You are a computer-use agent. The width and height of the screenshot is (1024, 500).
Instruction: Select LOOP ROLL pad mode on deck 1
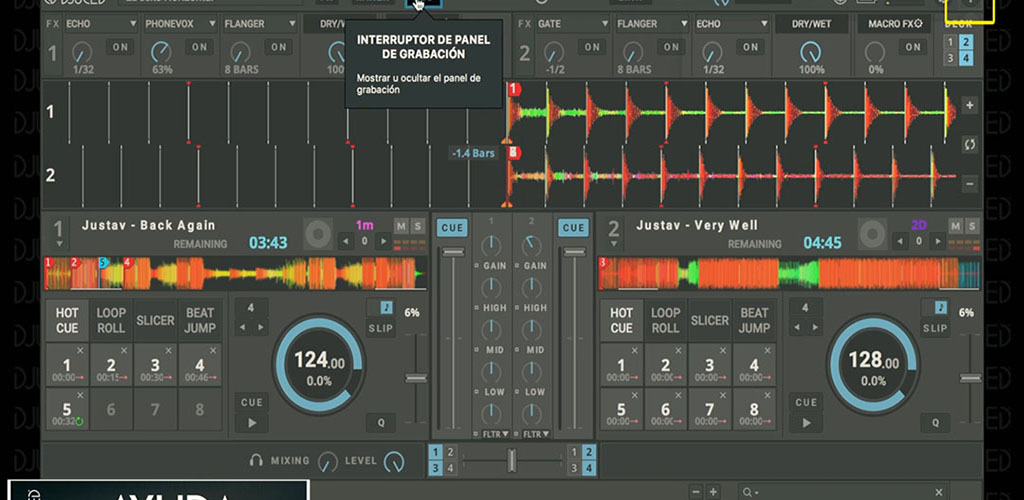coord(111,321)
